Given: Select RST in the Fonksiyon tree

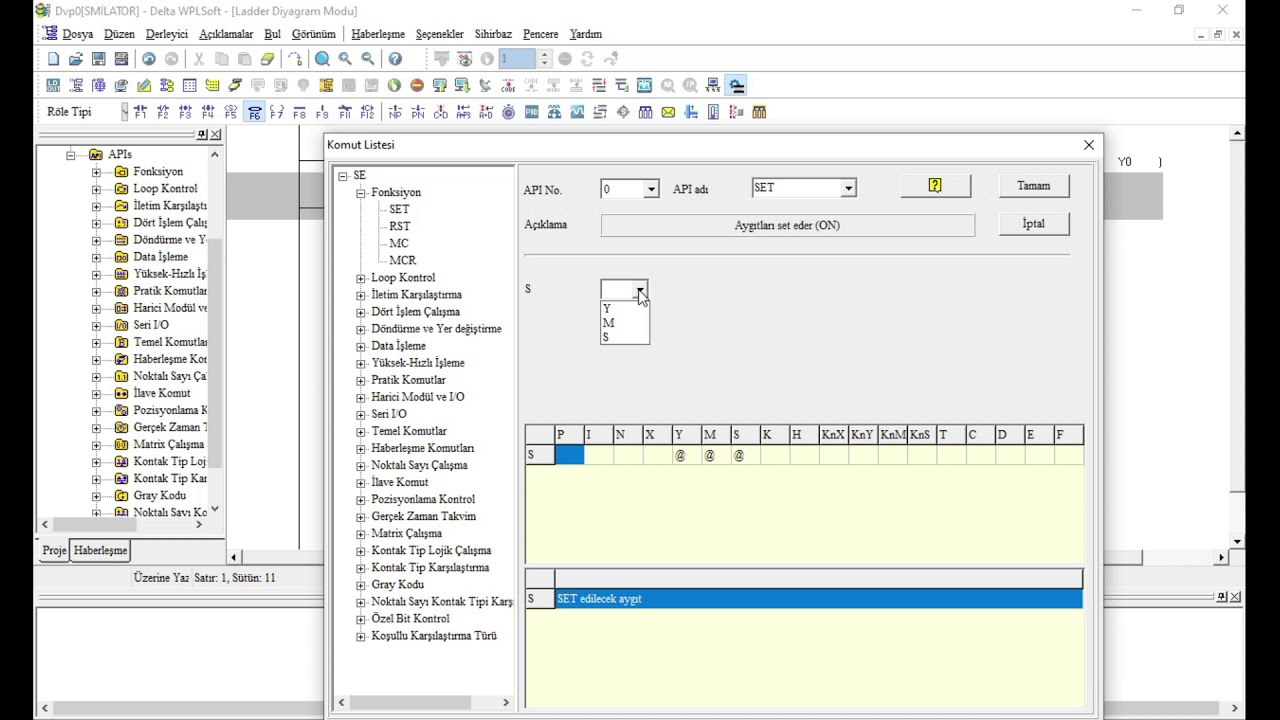Looking at the screenshot, I should pos(400,227).
